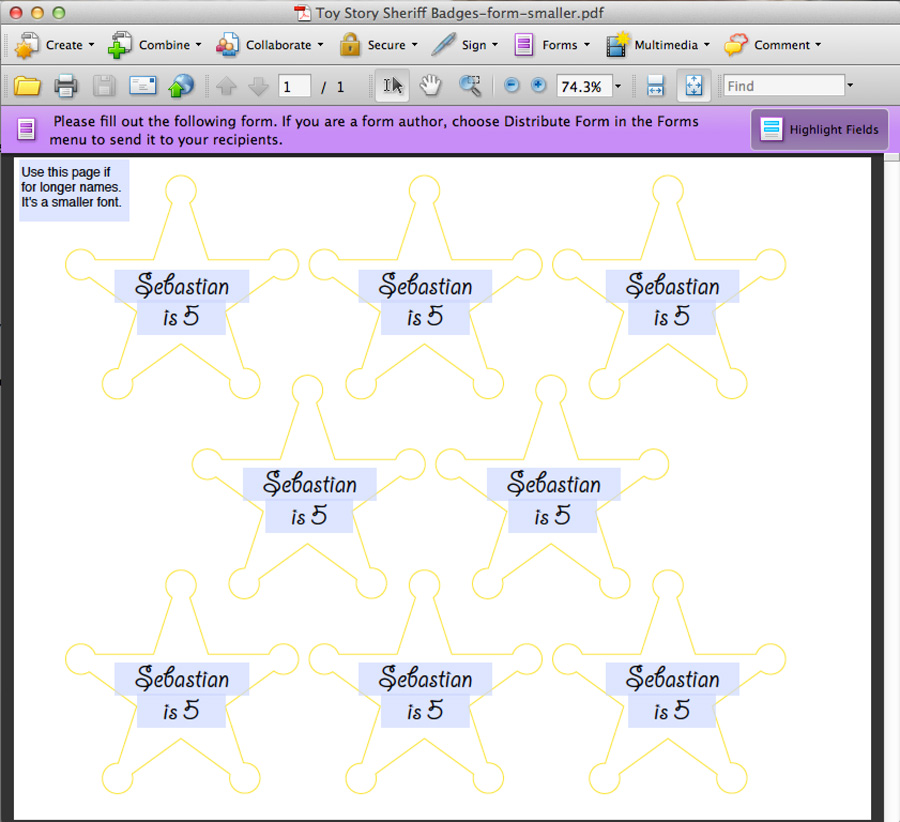Click the PDF document icon in title bar
900x822 pixels.
click(302, 13)
